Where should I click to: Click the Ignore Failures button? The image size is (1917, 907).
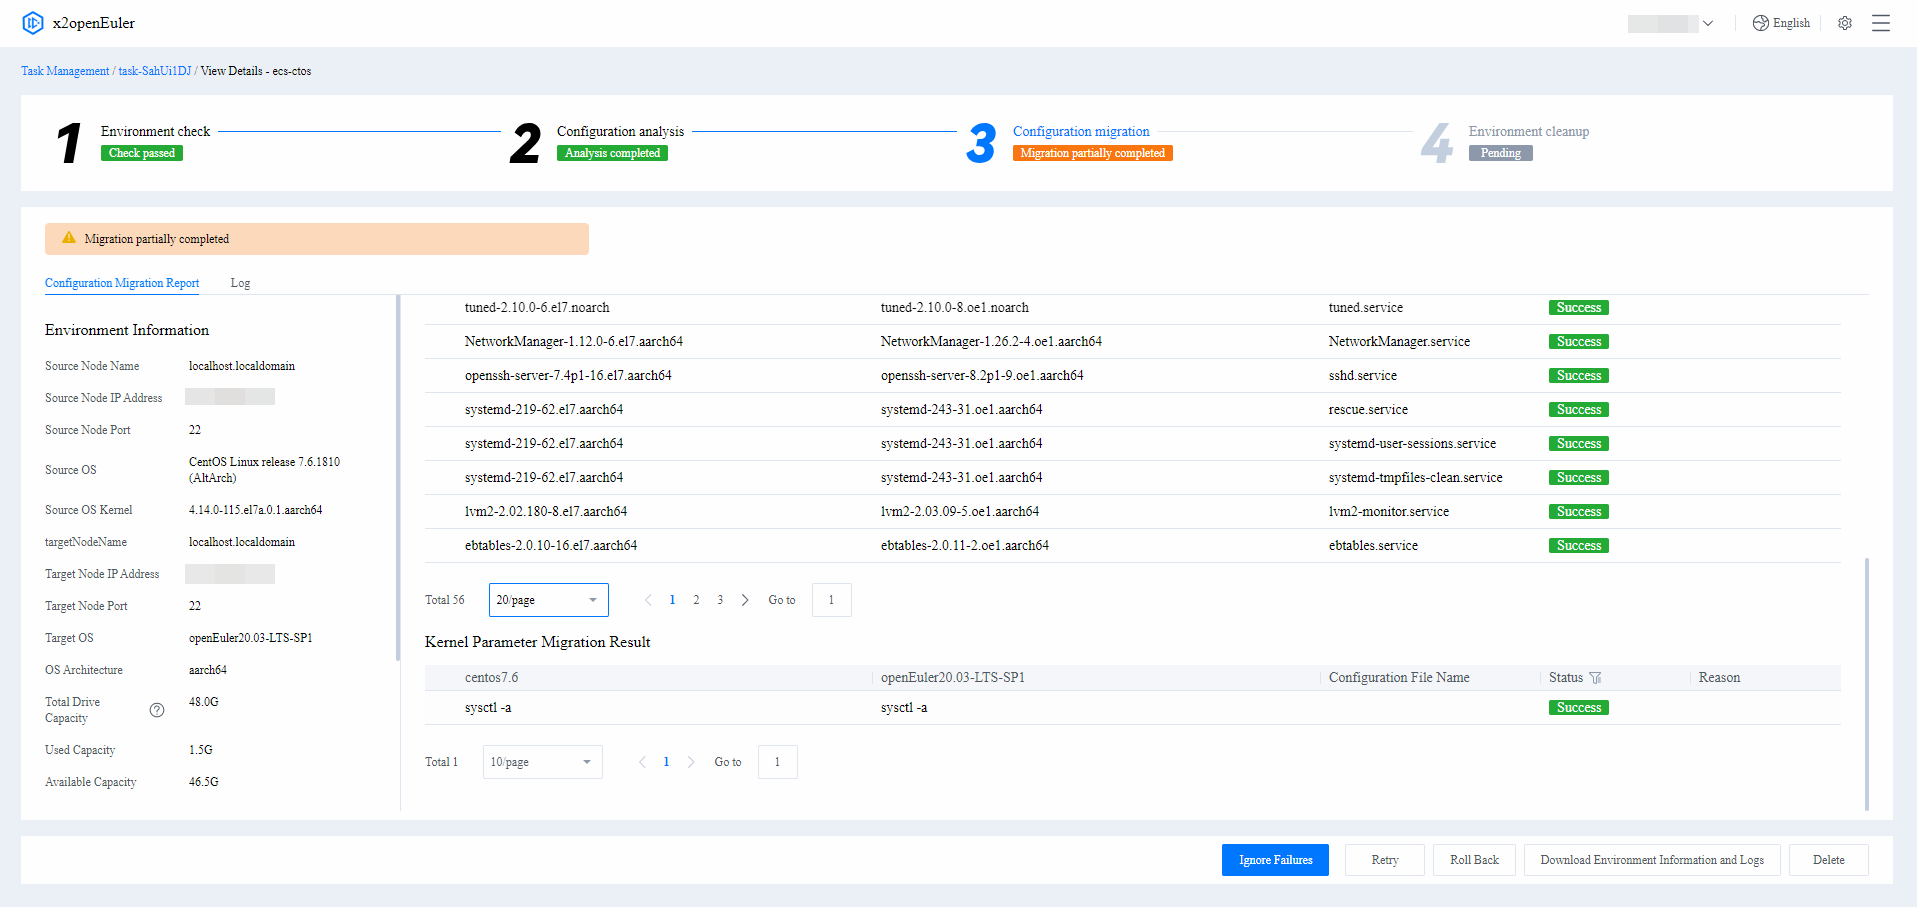(x=1275, y=860)
